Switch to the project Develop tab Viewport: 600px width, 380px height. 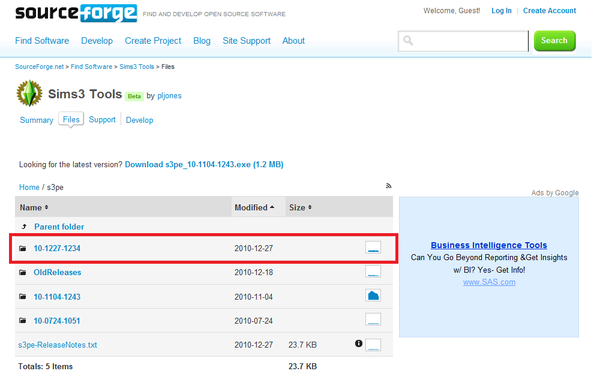(x=140, y=120)
